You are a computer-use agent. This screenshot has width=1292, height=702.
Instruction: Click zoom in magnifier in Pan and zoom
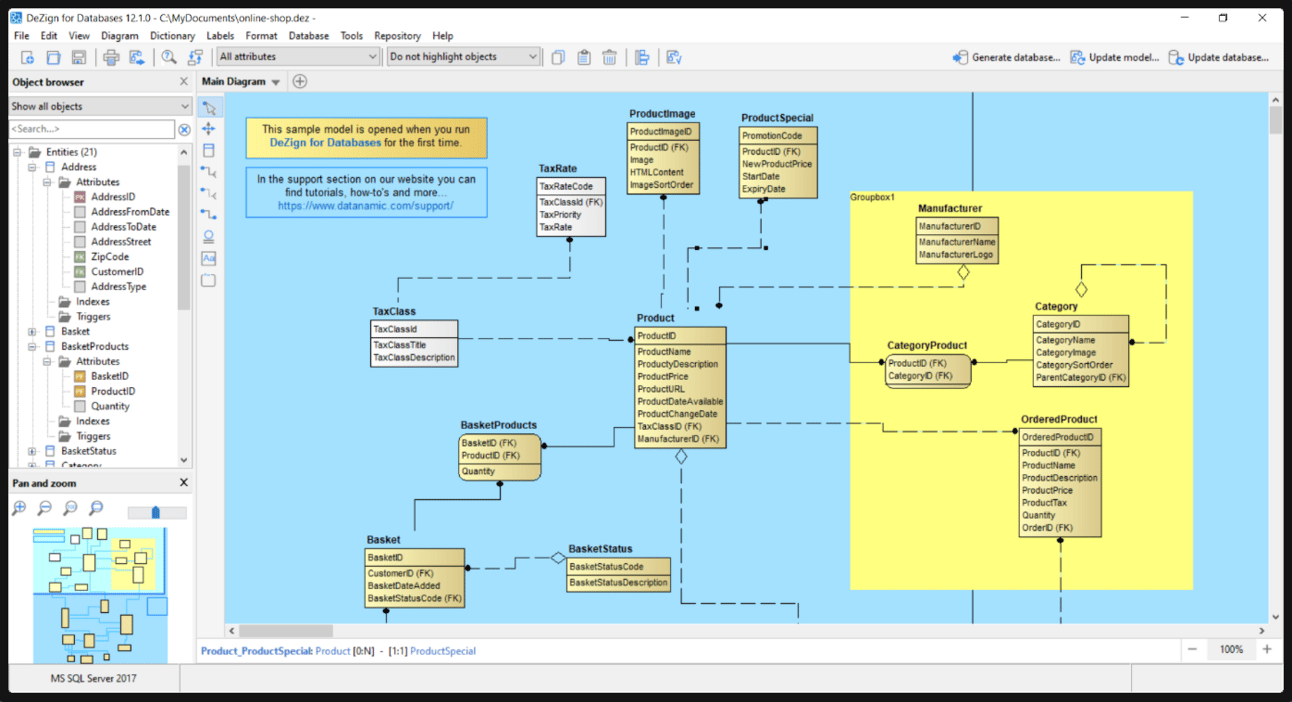click(19, 509)
